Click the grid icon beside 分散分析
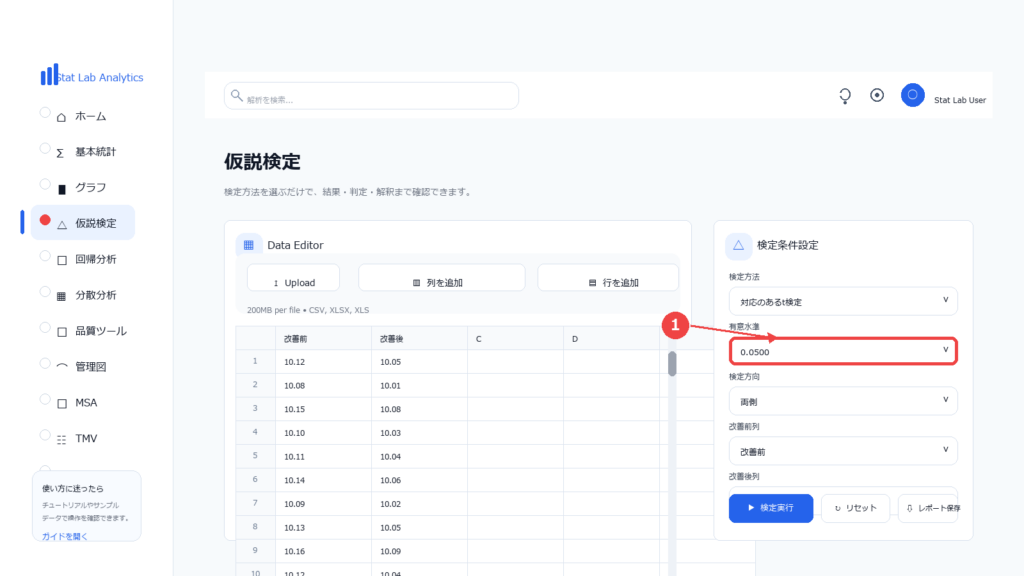 pos(61,296)
